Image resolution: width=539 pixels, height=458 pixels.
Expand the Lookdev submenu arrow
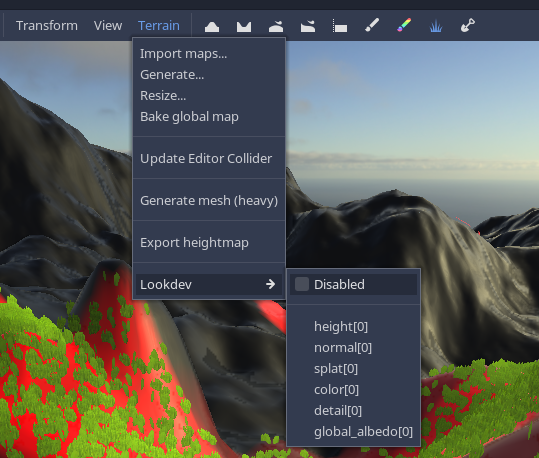(x=271, y=284)
